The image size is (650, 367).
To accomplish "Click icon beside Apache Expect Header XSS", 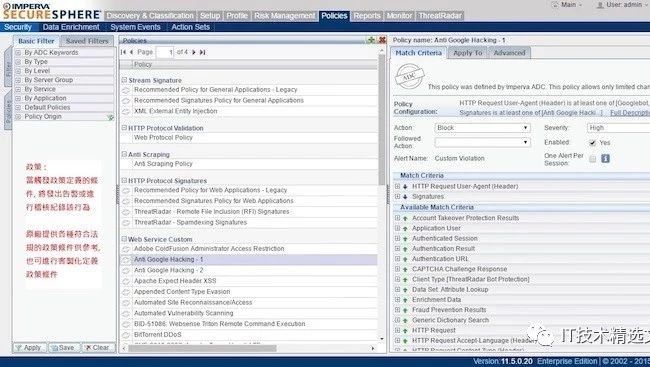I will pyautogui.click(x=126, y=281).
